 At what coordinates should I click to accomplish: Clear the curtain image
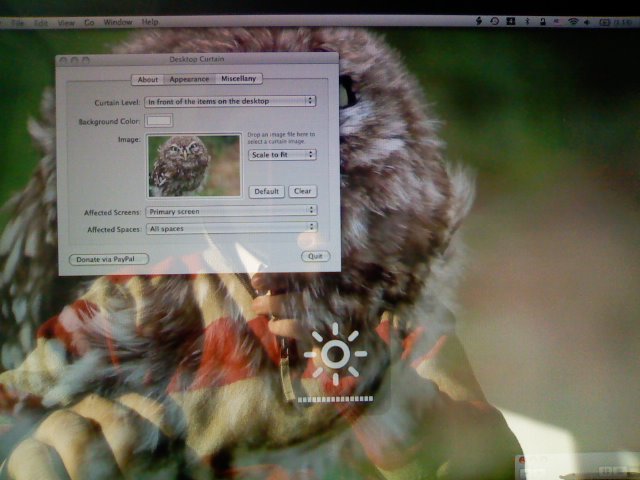(302, 191)
